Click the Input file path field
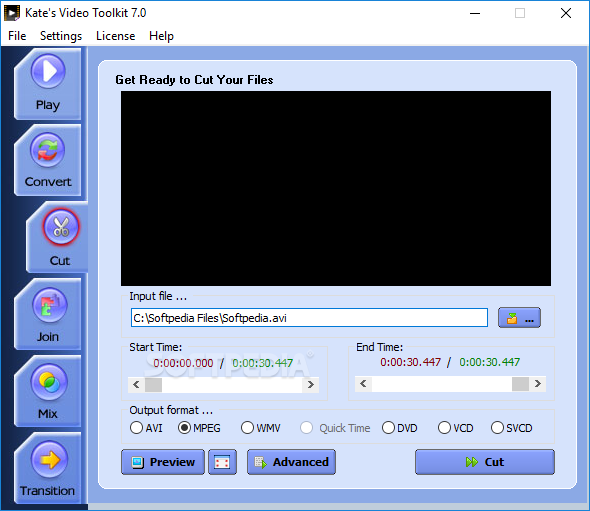 pos(309,318)
